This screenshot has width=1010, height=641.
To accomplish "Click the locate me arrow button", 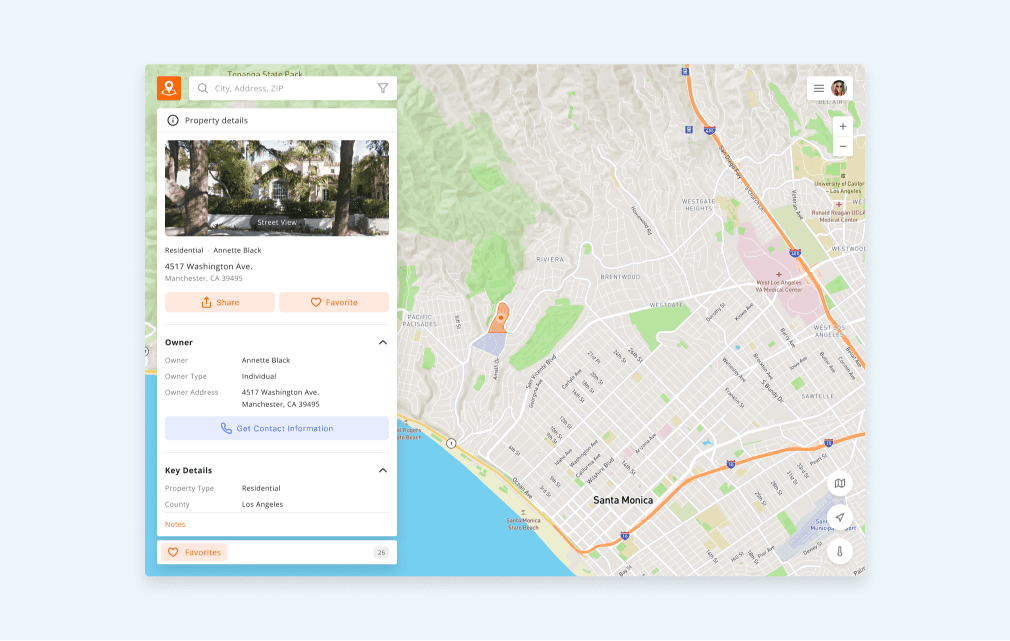I will 840,517.
